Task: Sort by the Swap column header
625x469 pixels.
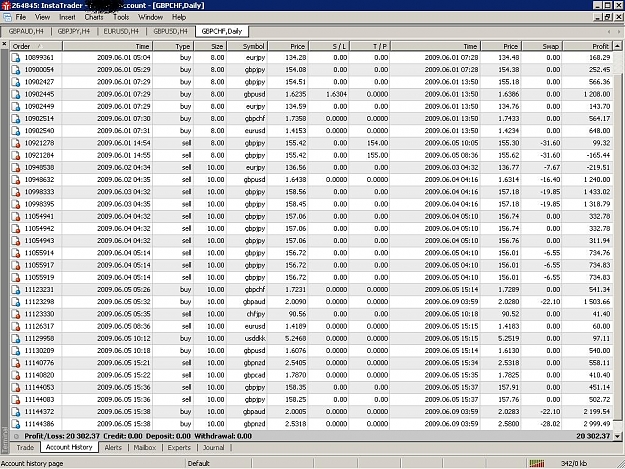Action: pyautogui.click(x=542, y=46)
